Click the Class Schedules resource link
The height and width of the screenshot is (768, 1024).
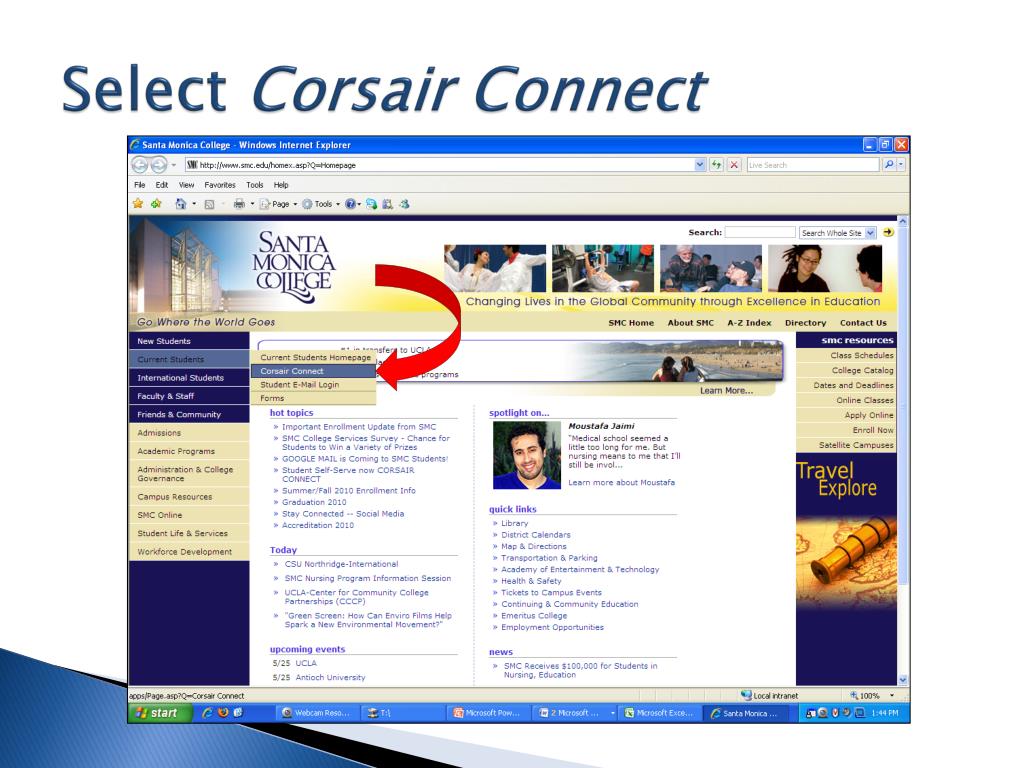click(861, 355)
